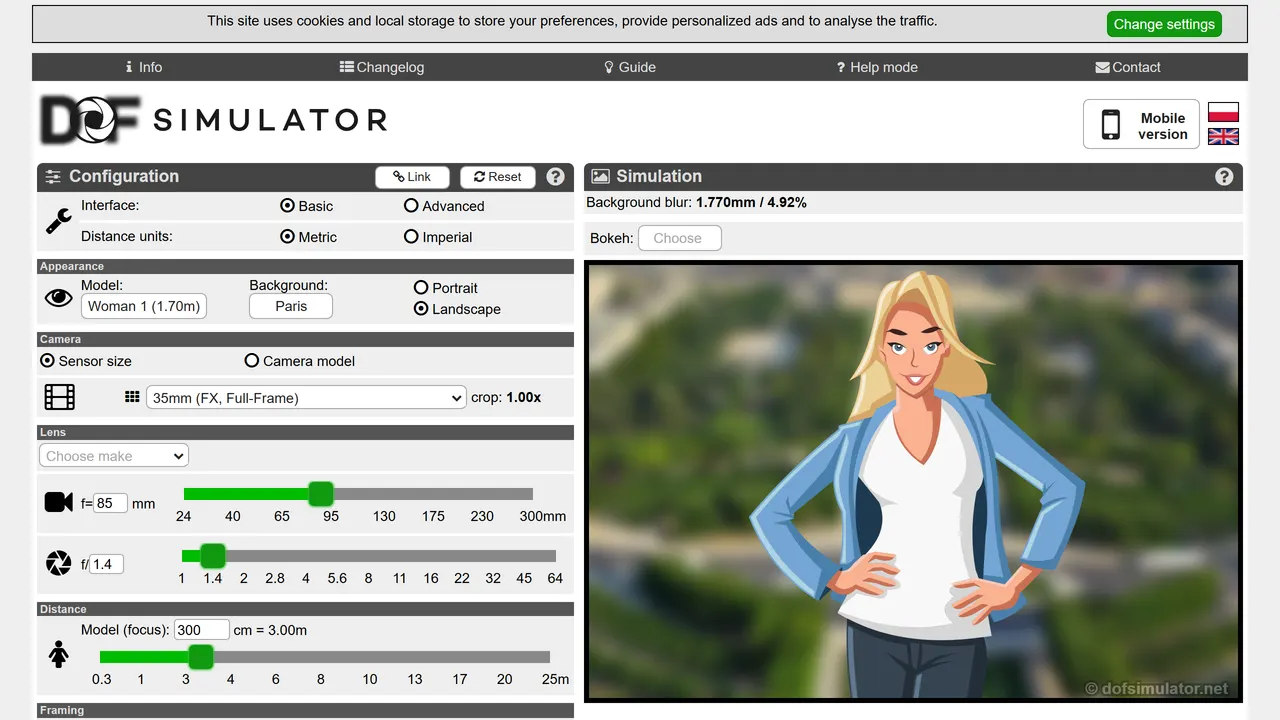Click the Background blur value text
Viewport: 1280px width, 720px height.
click(751, 202)
